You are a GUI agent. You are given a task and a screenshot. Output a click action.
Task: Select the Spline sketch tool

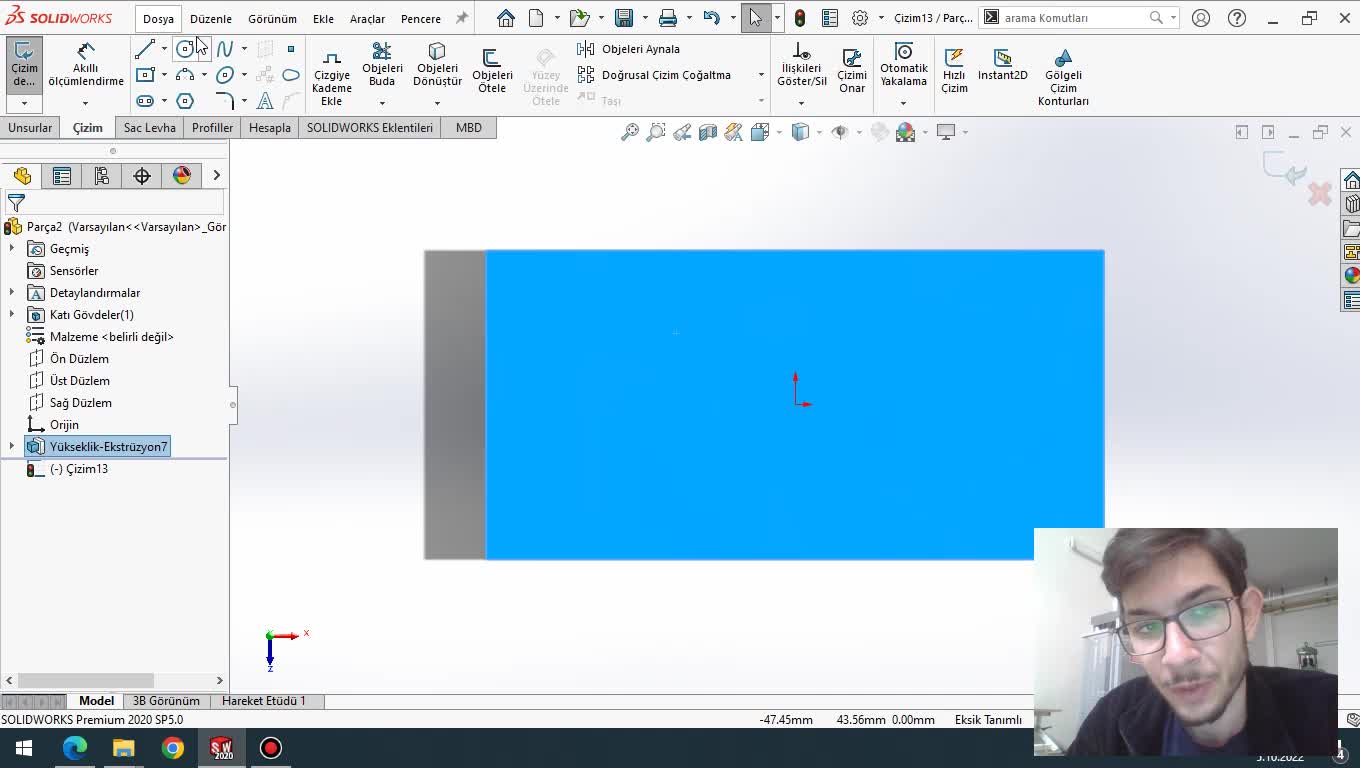(225, 49)
